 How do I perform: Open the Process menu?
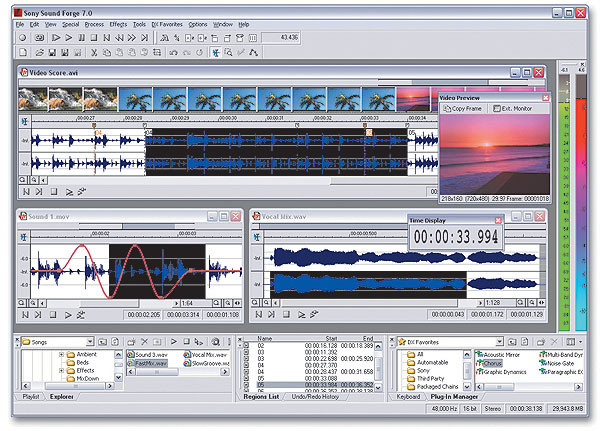click(x=93, y=23)
